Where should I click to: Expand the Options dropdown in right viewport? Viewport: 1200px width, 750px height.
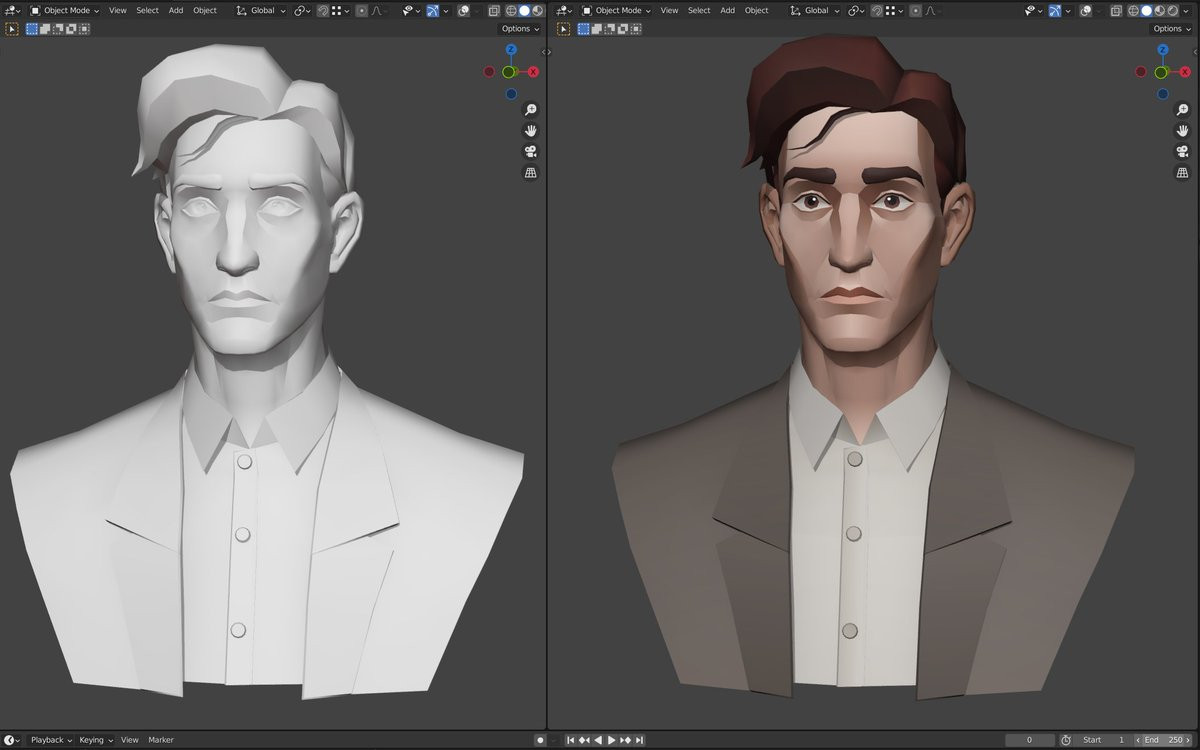click(x=1172, y=29)
